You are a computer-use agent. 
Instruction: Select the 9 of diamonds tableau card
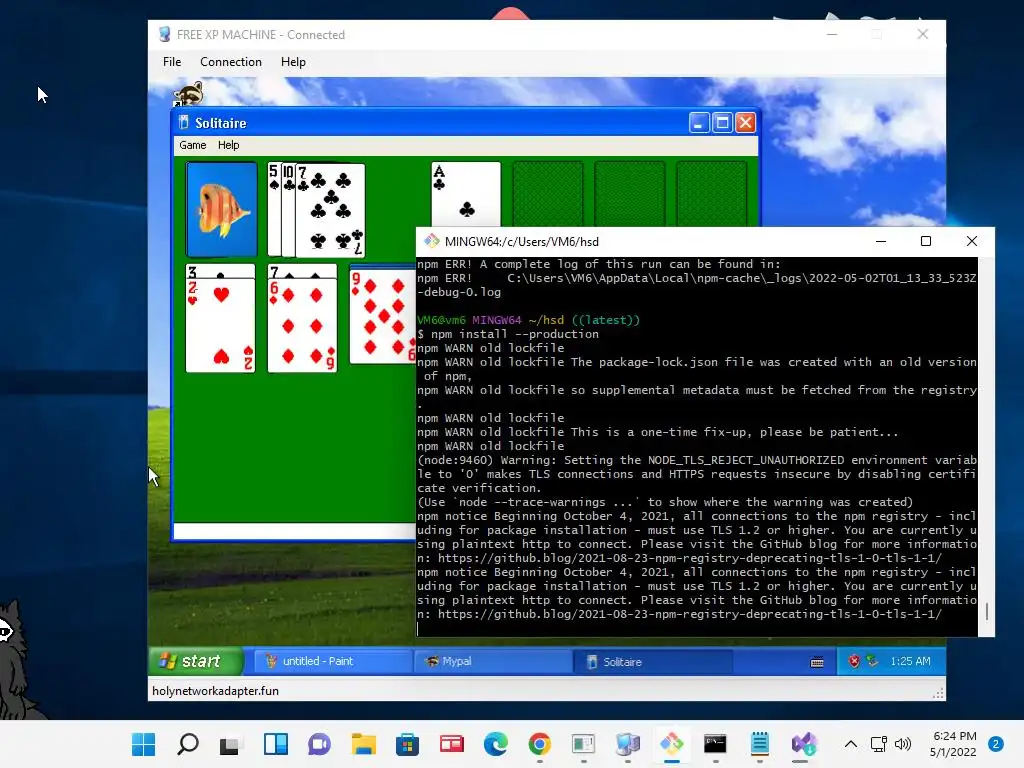point(383,316)
